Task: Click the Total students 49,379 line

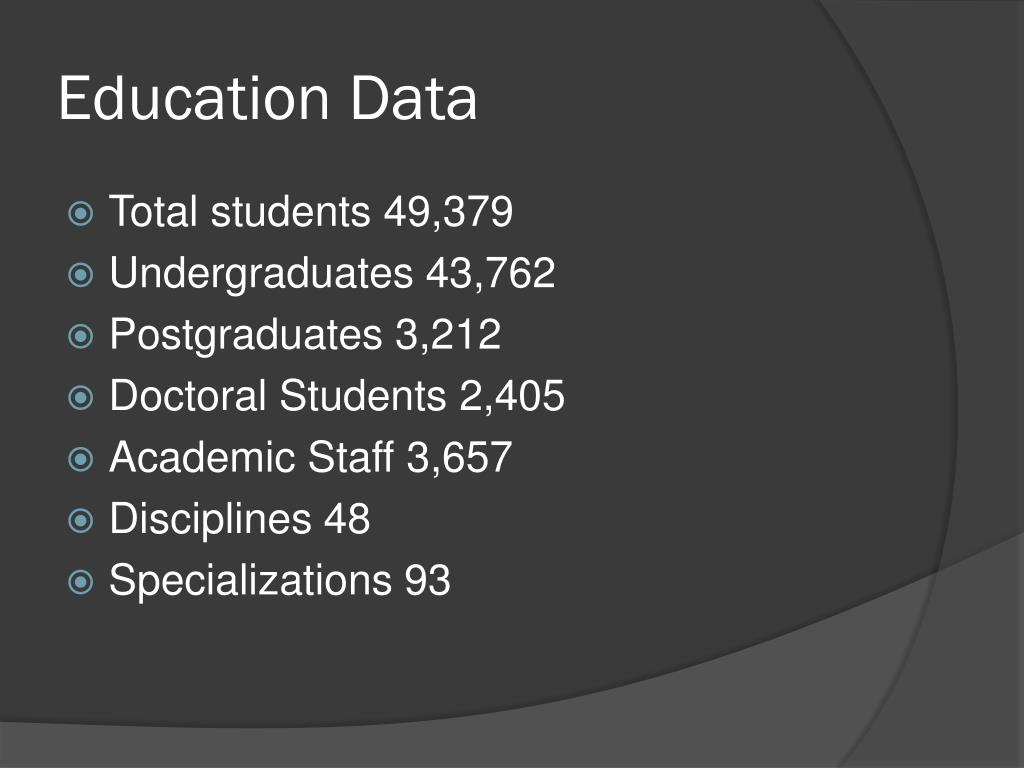Action: pyautogui.click(x=311, y=212)
